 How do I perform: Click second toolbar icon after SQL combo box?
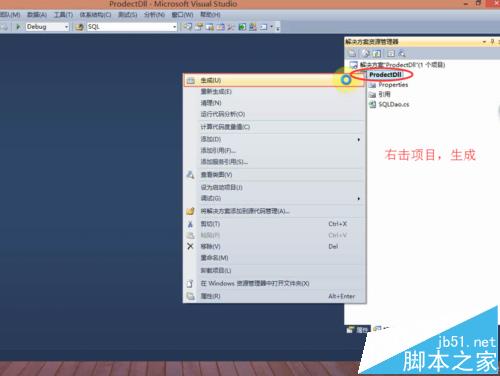tap(199, 27)
